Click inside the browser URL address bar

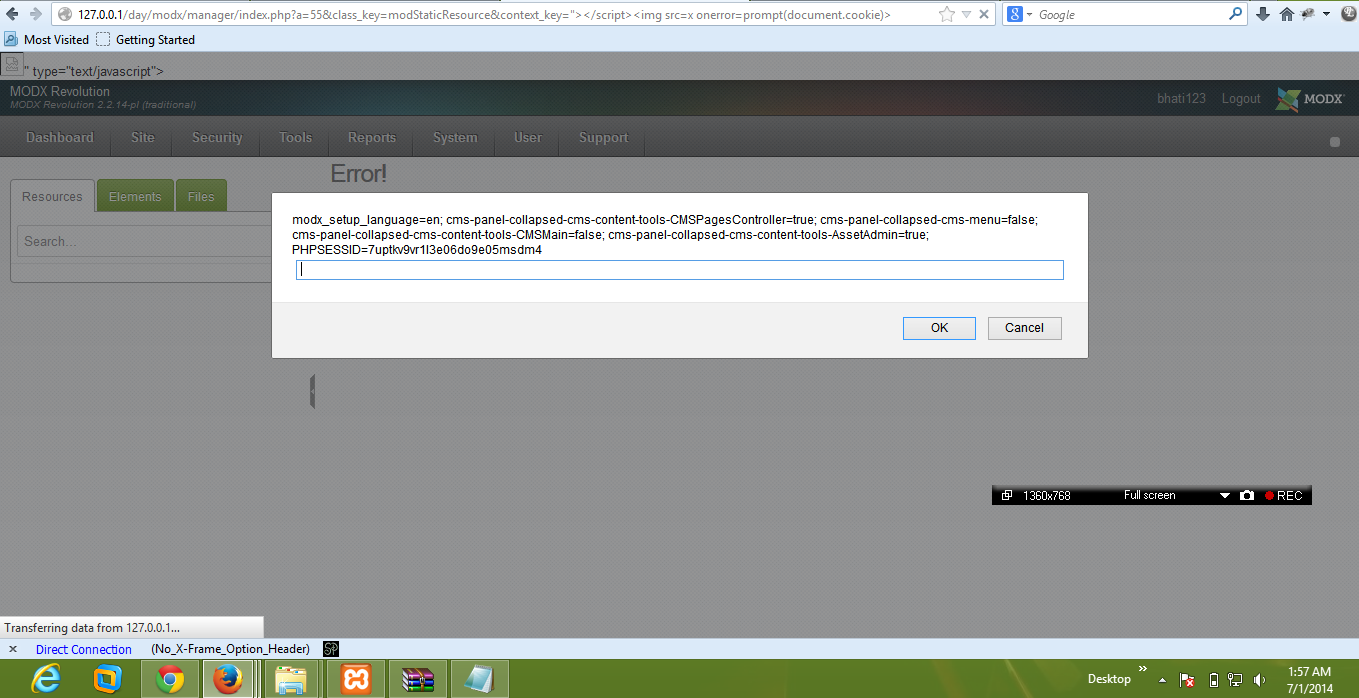[x=500, y=14]
